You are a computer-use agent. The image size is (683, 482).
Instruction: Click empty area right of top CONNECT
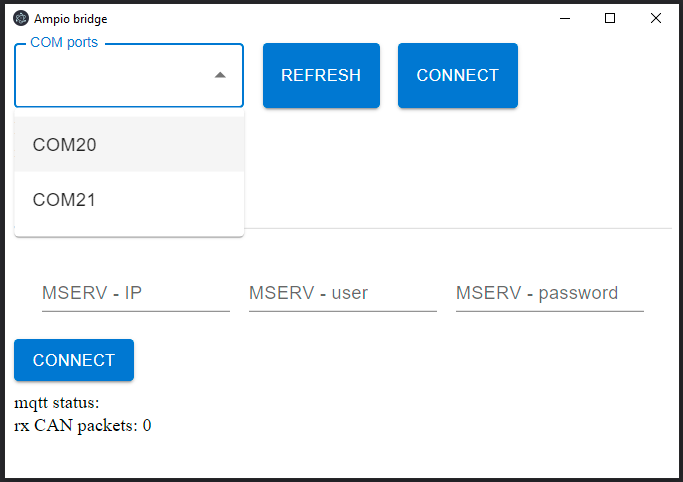(x=597, y=75)
